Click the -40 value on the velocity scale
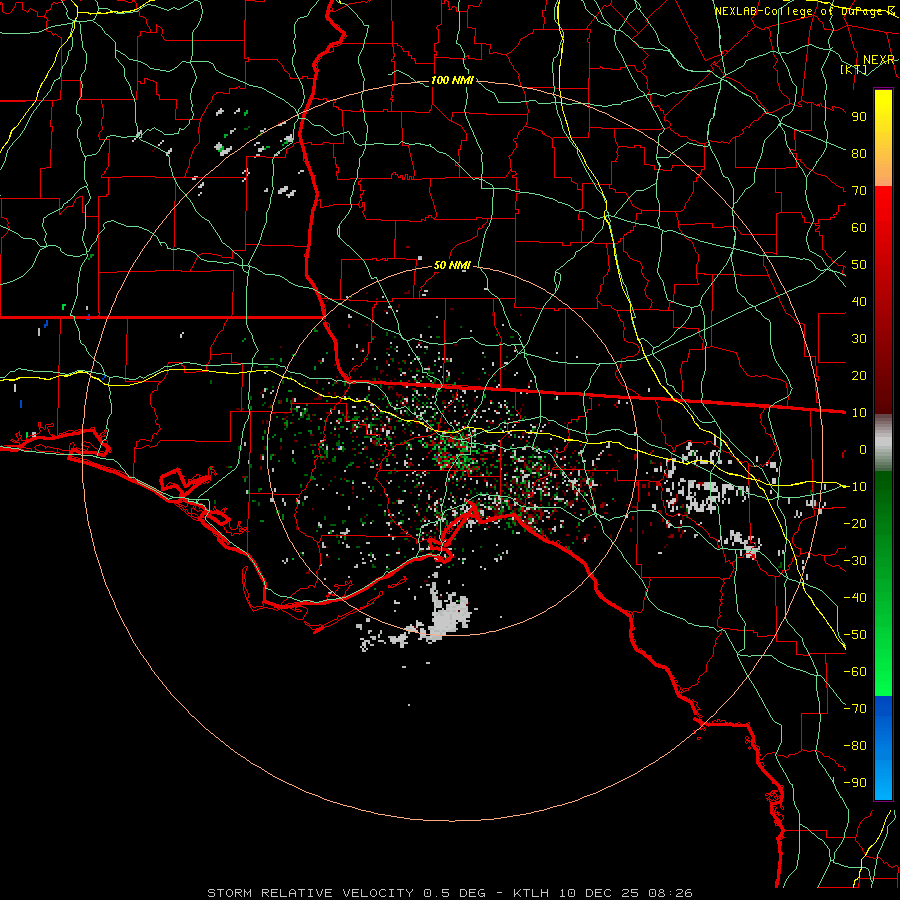The image size is (900, 900). click(855, 598)
